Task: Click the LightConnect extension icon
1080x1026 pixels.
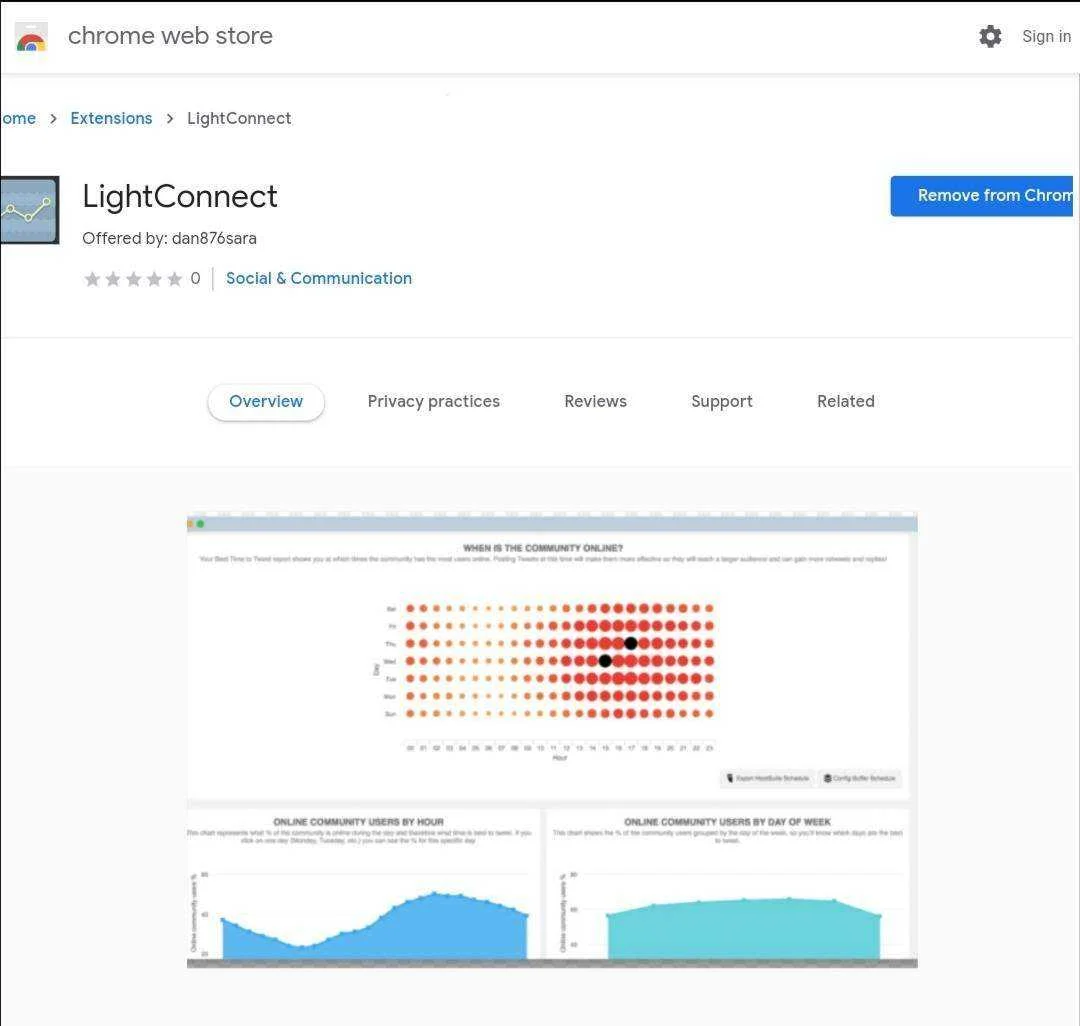Action: [x=30, y=210]
